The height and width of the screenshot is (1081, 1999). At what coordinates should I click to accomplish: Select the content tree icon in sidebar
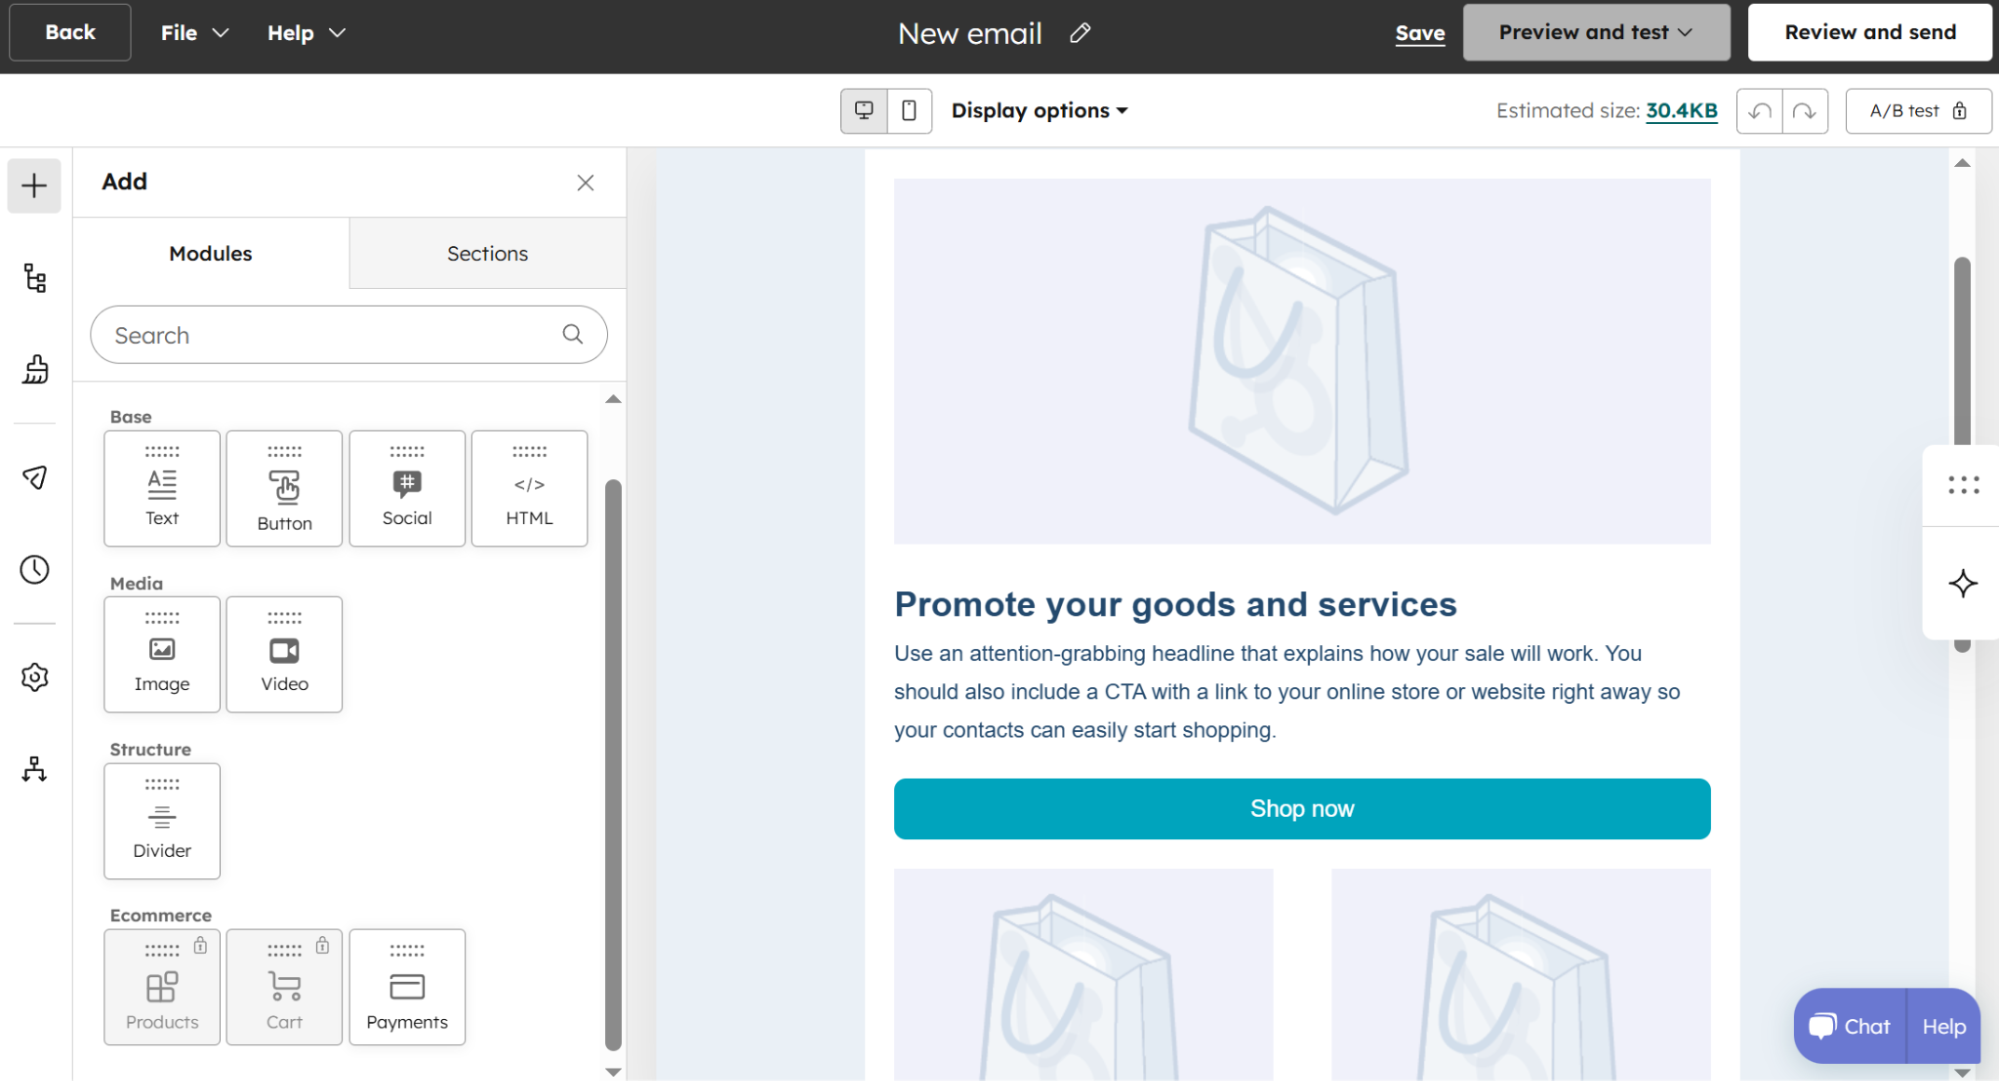click(x=34, y=279)
